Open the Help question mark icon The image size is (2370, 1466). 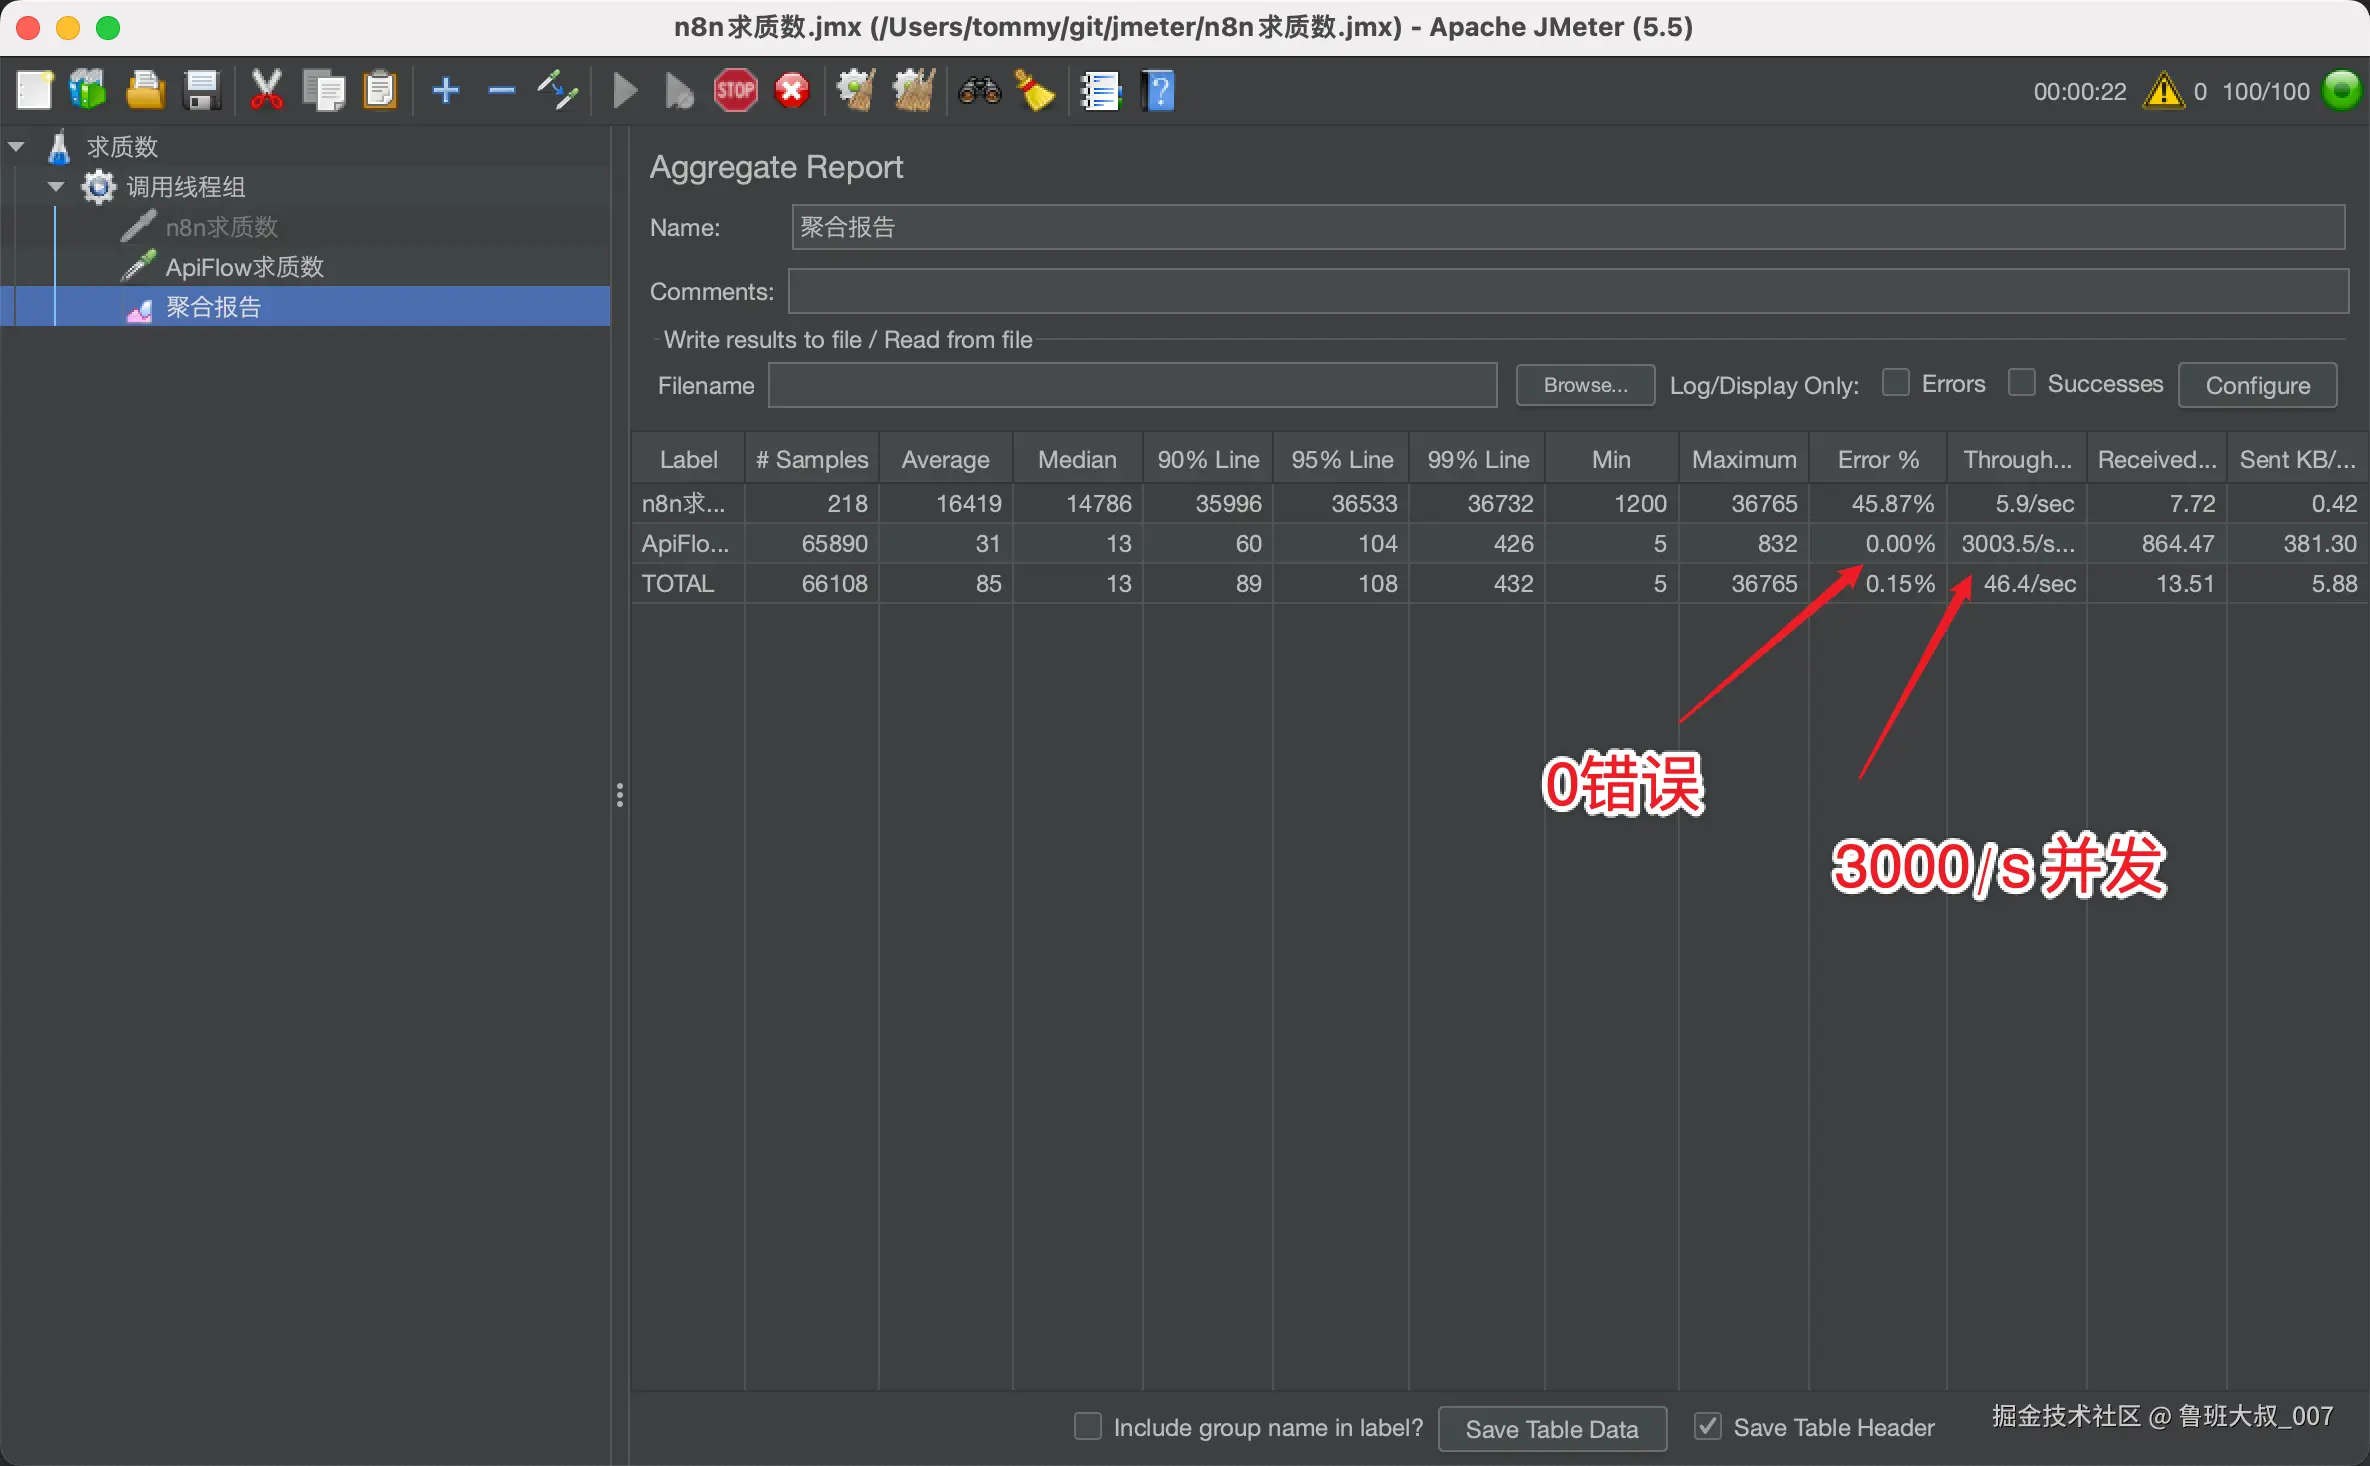pyautogui.click(x=1158, y=91)
